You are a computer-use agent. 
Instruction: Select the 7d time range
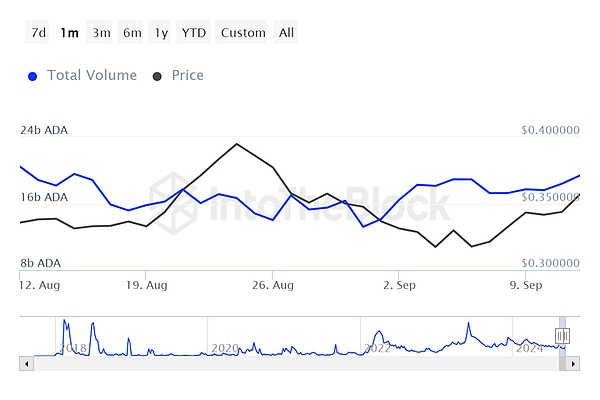(x=38, y=32)
